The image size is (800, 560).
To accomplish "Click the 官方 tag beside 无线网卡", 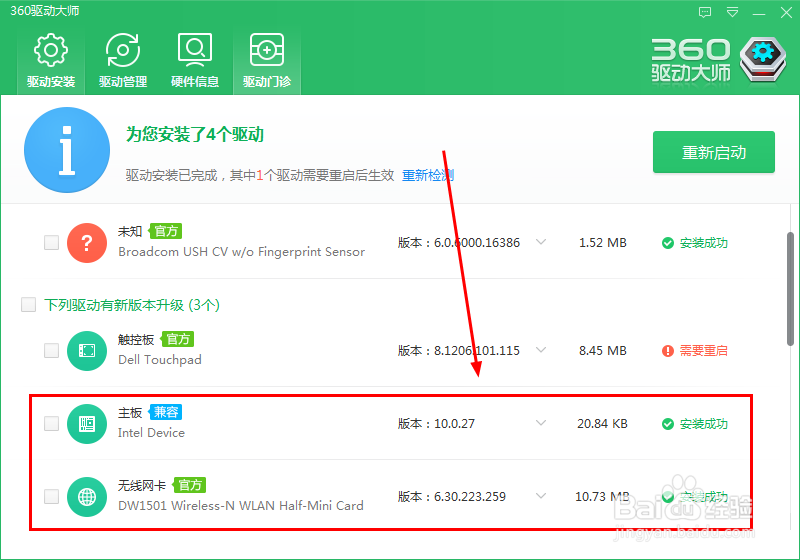I will coord(189,485).
